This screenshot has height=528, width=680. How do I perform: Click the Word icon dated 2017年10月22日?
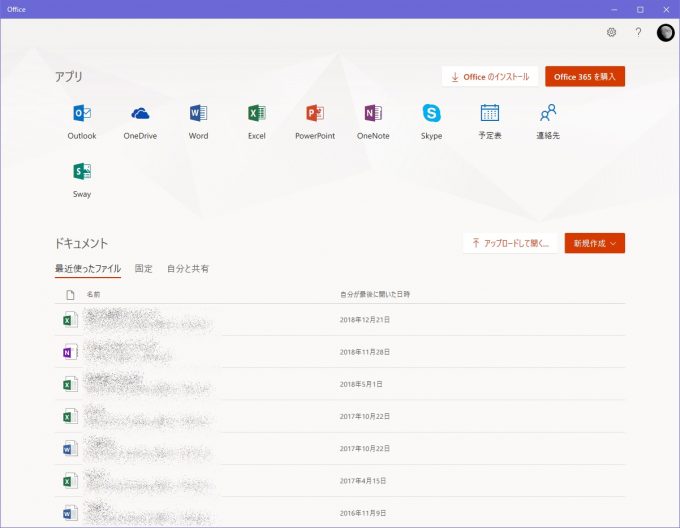tap(70, 449)
